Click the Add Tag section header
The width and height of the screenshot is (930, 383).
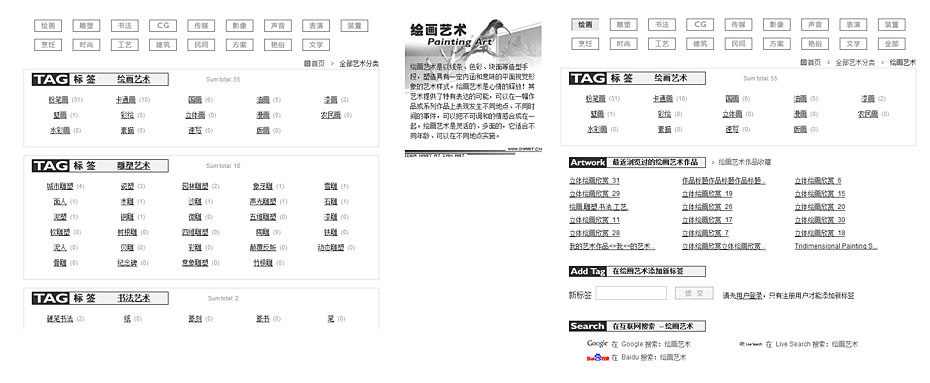(637, 272)
